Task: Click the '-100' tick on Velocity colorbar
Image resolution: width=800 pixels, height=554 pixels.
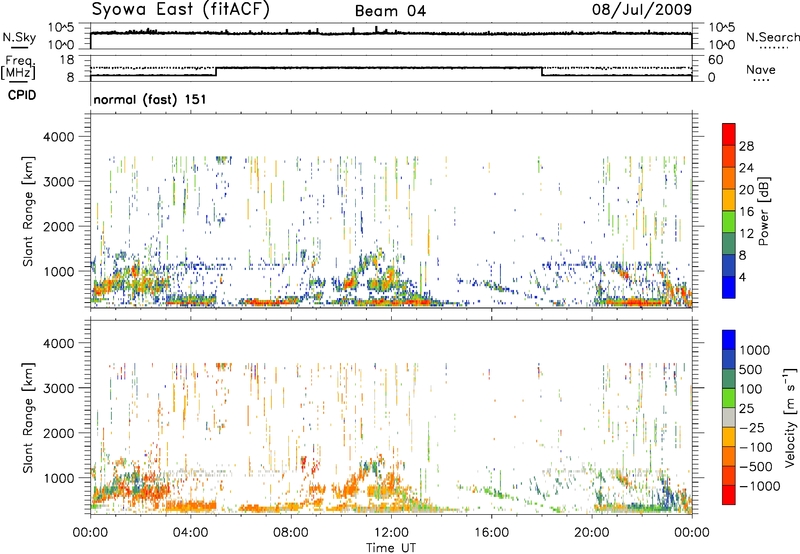Action: (x=756, y=447)
